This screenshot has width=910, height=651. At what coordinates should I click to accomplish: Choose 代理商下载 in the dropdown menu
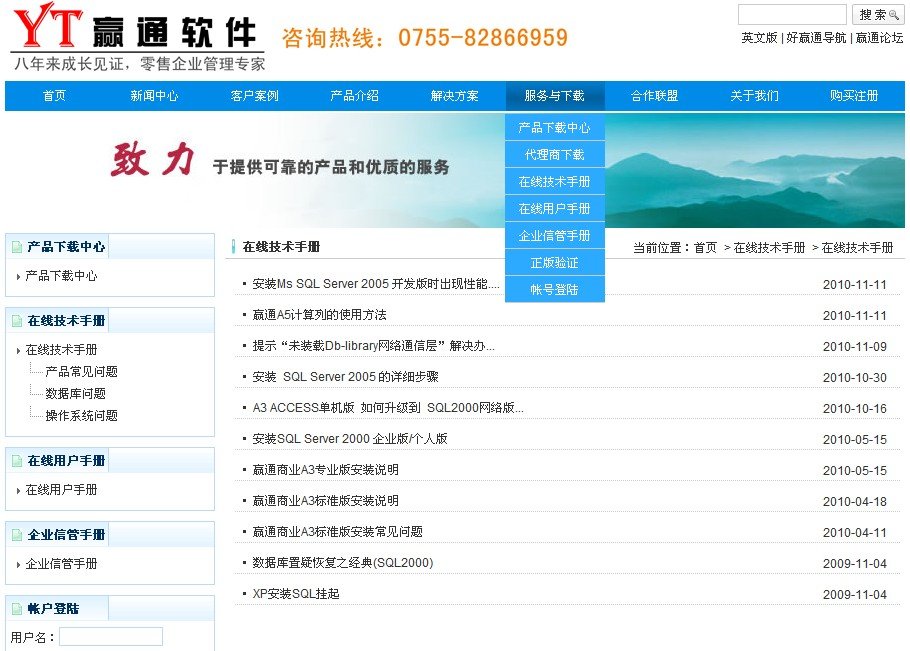coord(554,155)
